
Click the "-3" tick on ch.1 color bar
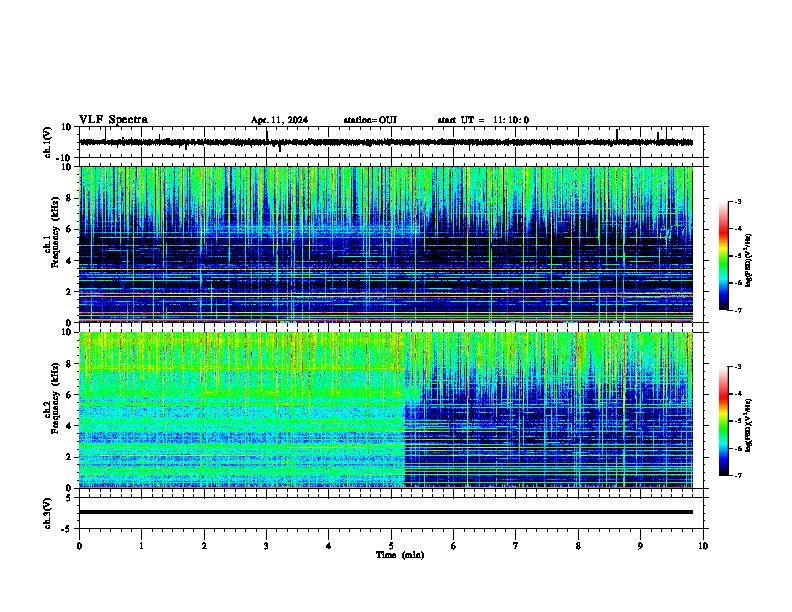tap(738, 202)
